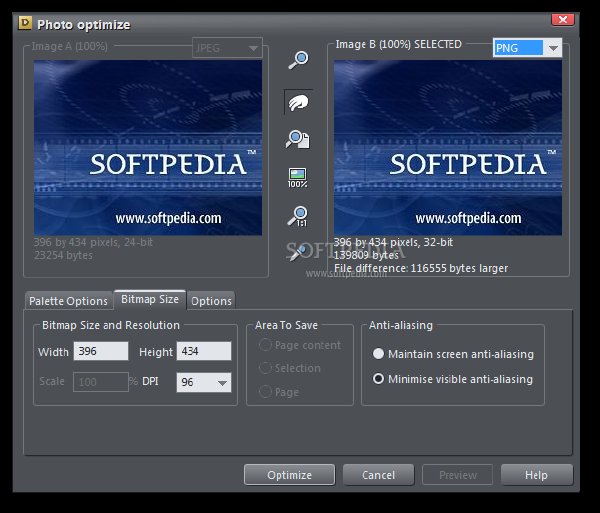
Task: Click the '23254 bytes' text under Image A
Action: pyautogui.click(x=64, y=255)
